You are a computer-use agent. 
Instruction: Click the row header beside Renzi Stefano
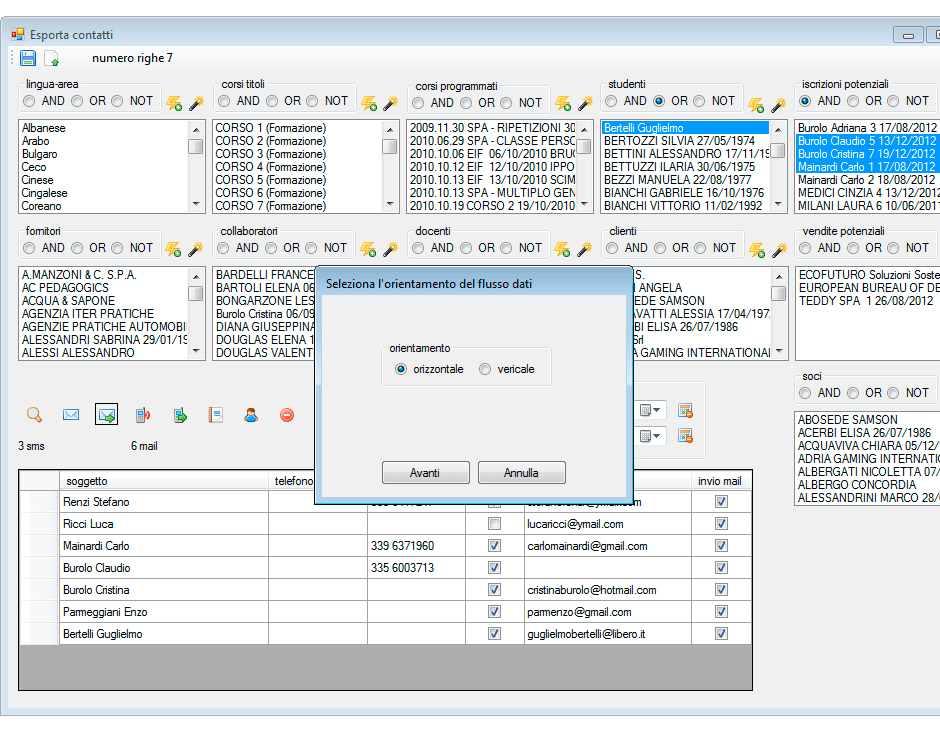pos(39,502)
